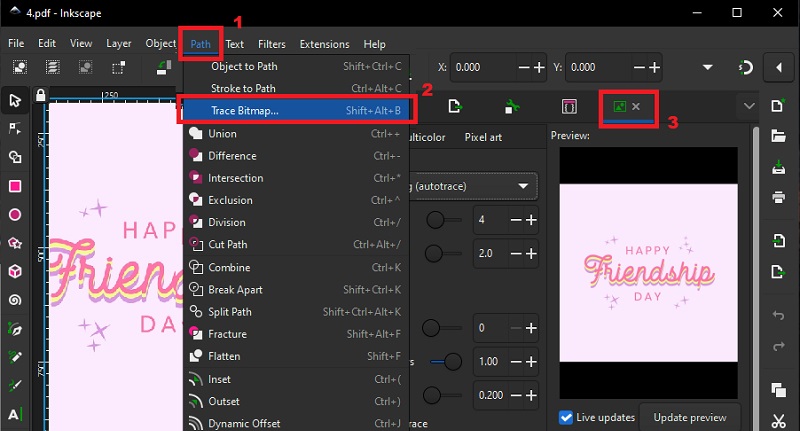This screenshot has width=800, height=431.
Task: Adjust the slider beside value 0.200
Action: (x=442, y=395)
